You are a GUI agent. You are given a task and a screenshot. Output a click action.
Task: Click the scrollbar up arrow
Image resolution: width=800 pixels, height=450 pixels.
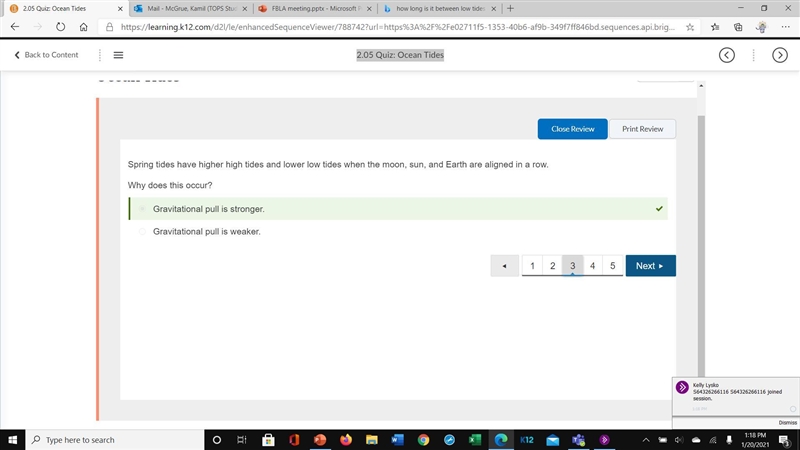701,86
